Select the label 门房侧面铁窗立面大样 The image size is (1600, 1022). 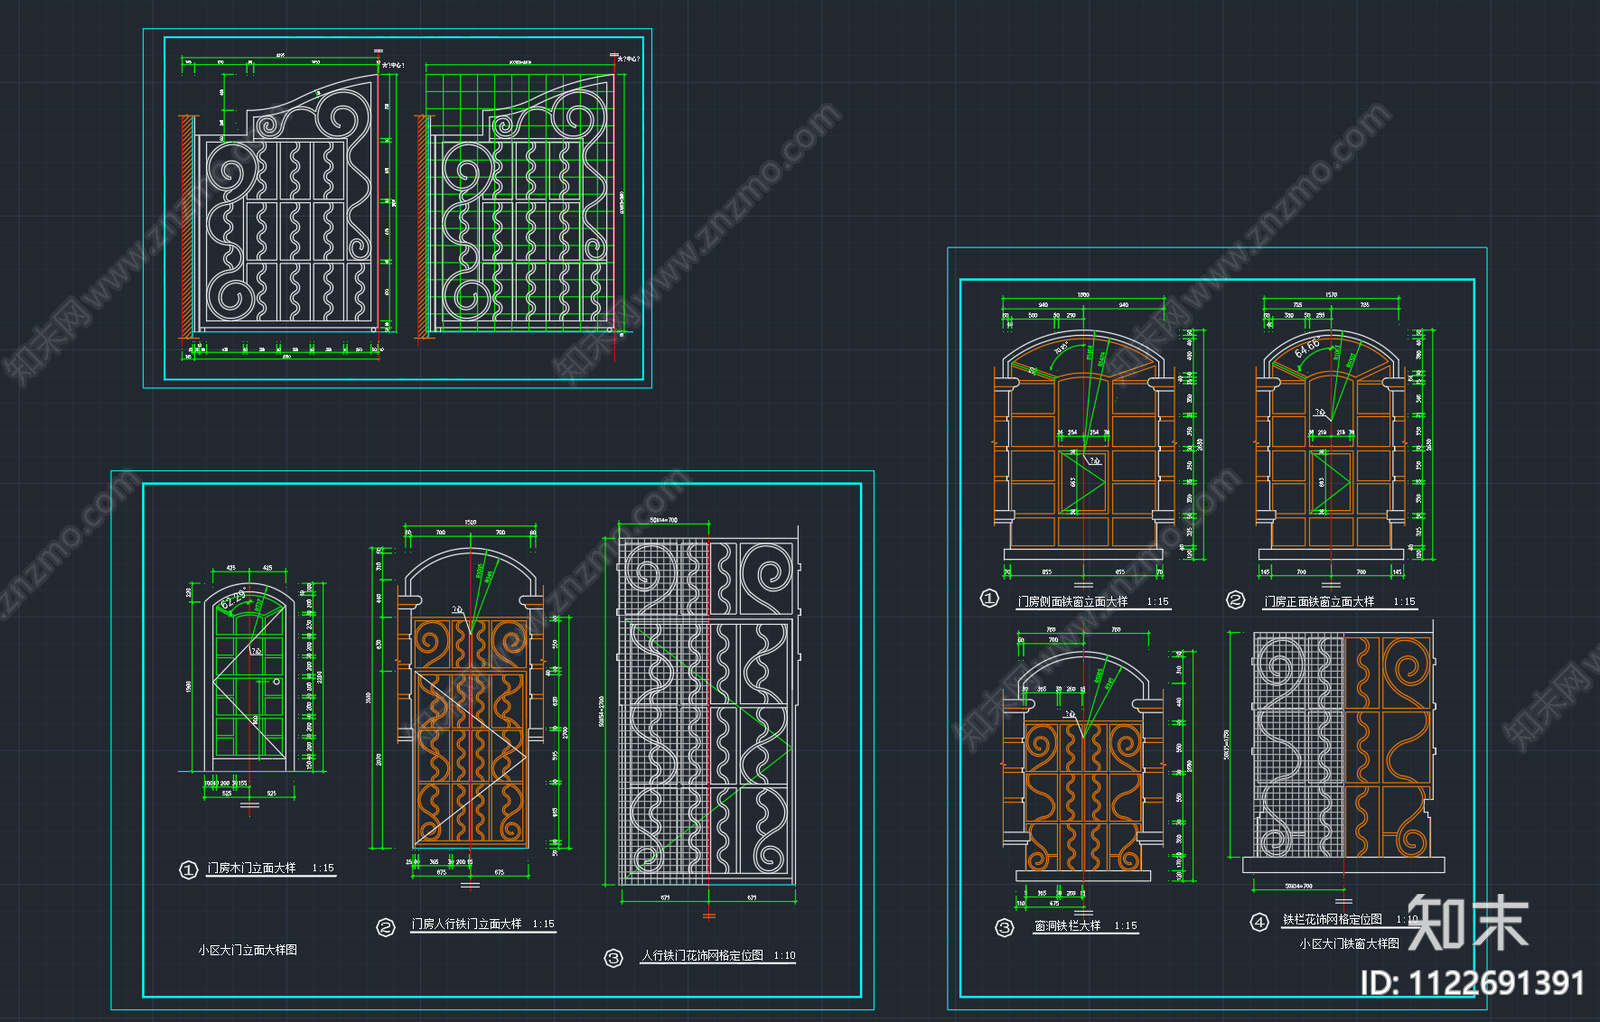pyautogui.click(x=1072, y=601)
